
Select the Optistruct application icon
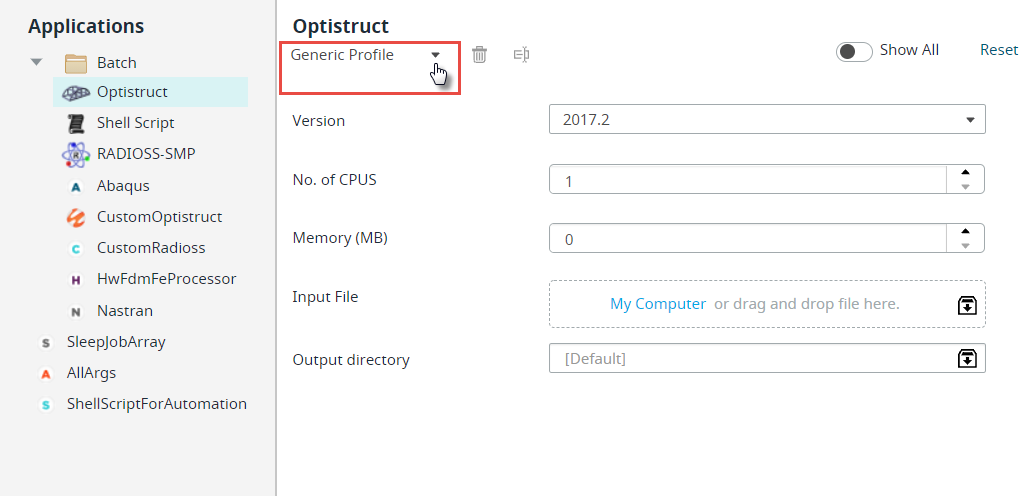[77, 92]
